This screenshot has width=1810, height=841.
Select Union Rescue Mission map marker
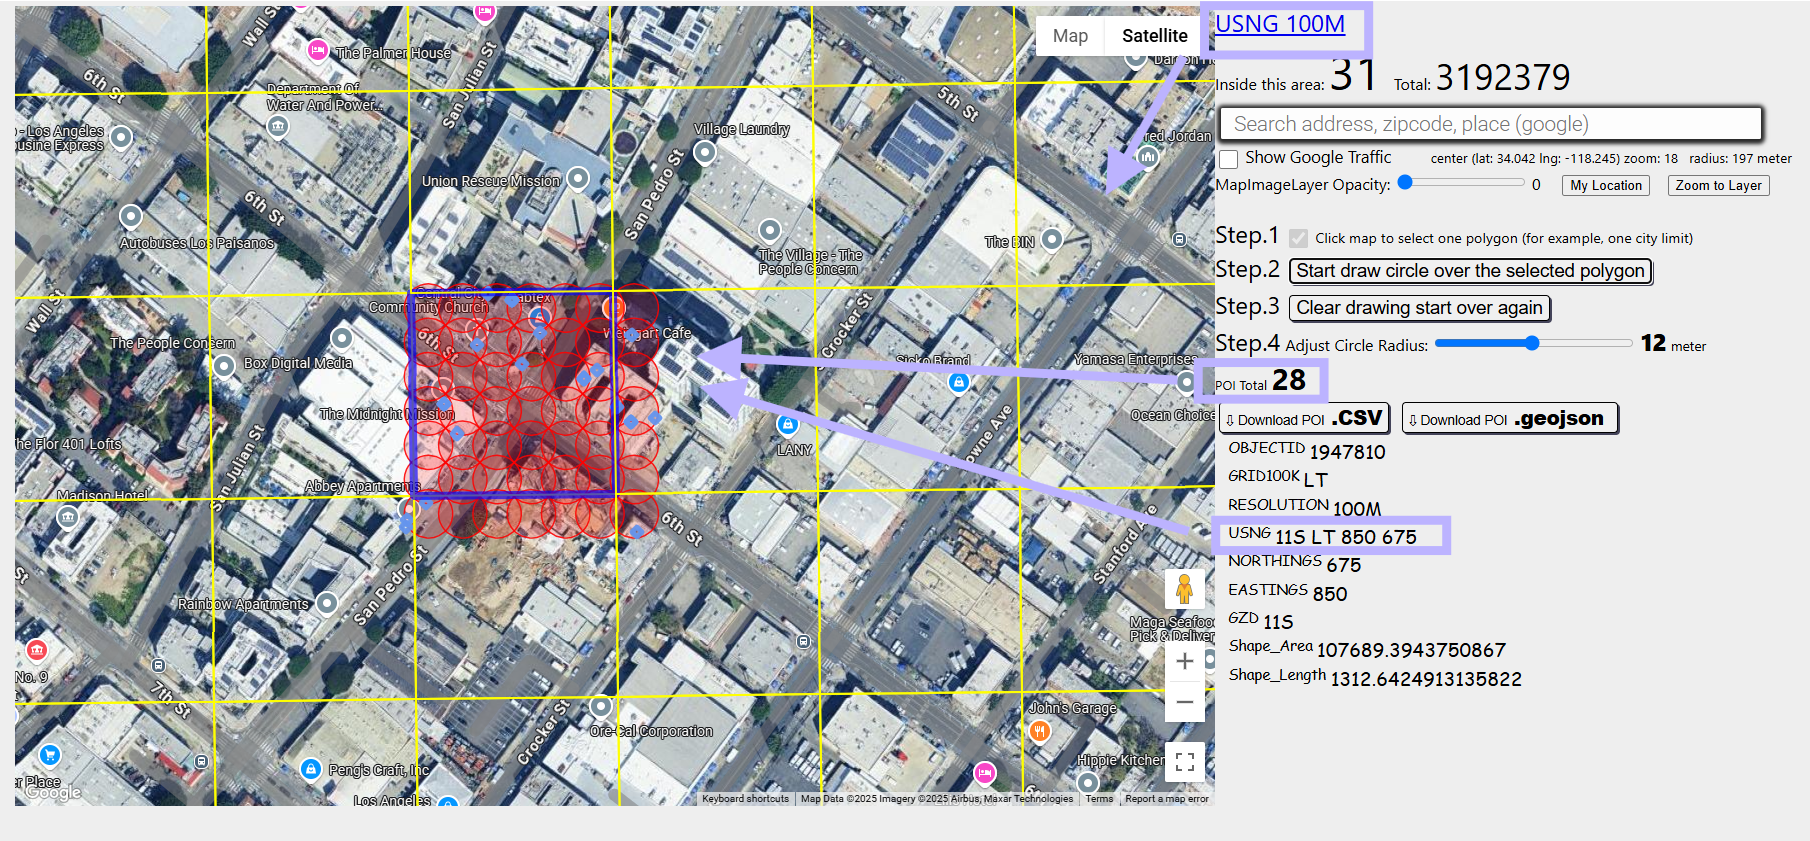577,179
